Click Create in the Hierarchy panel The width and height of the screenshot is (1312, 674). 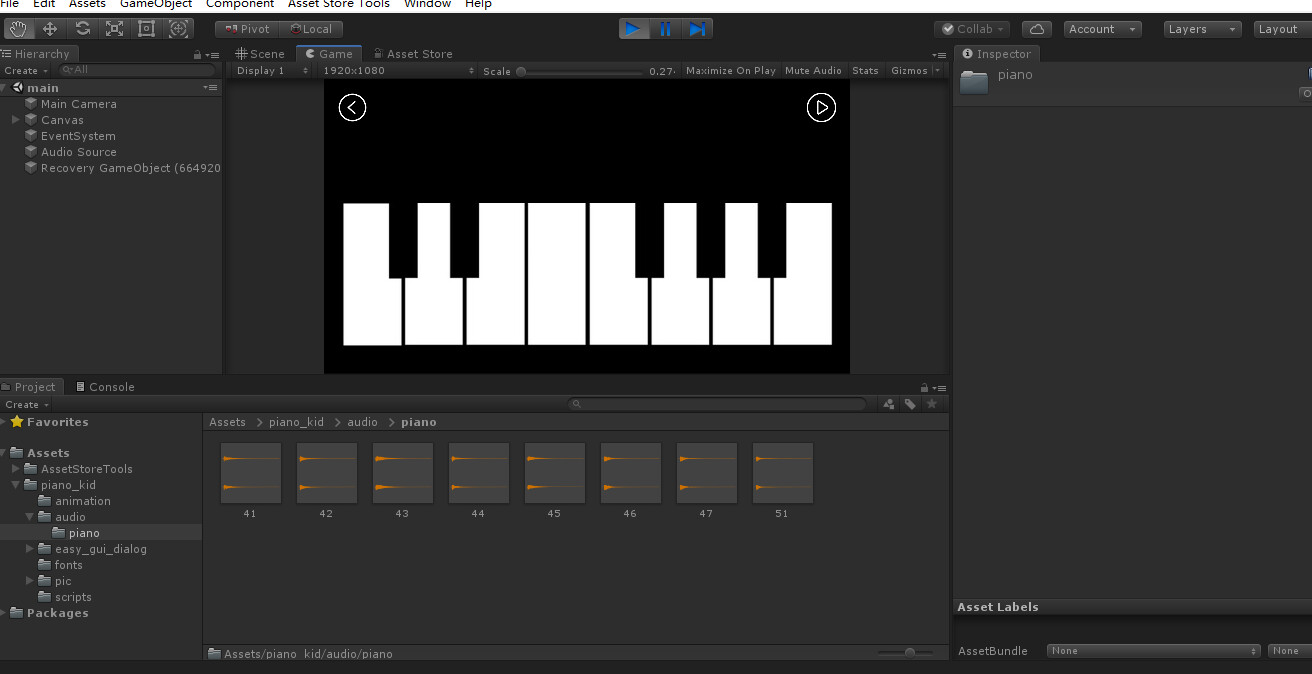pos(21,70)
